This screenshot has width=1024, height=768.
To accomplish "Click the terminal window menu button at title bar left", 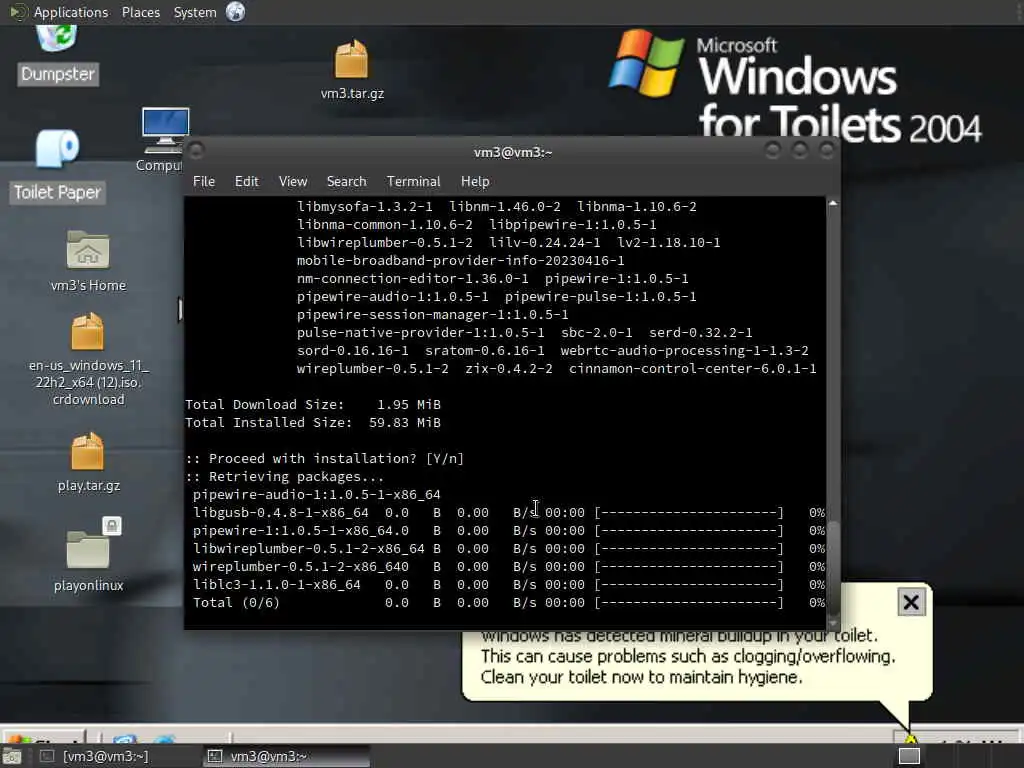I will 196,151.
